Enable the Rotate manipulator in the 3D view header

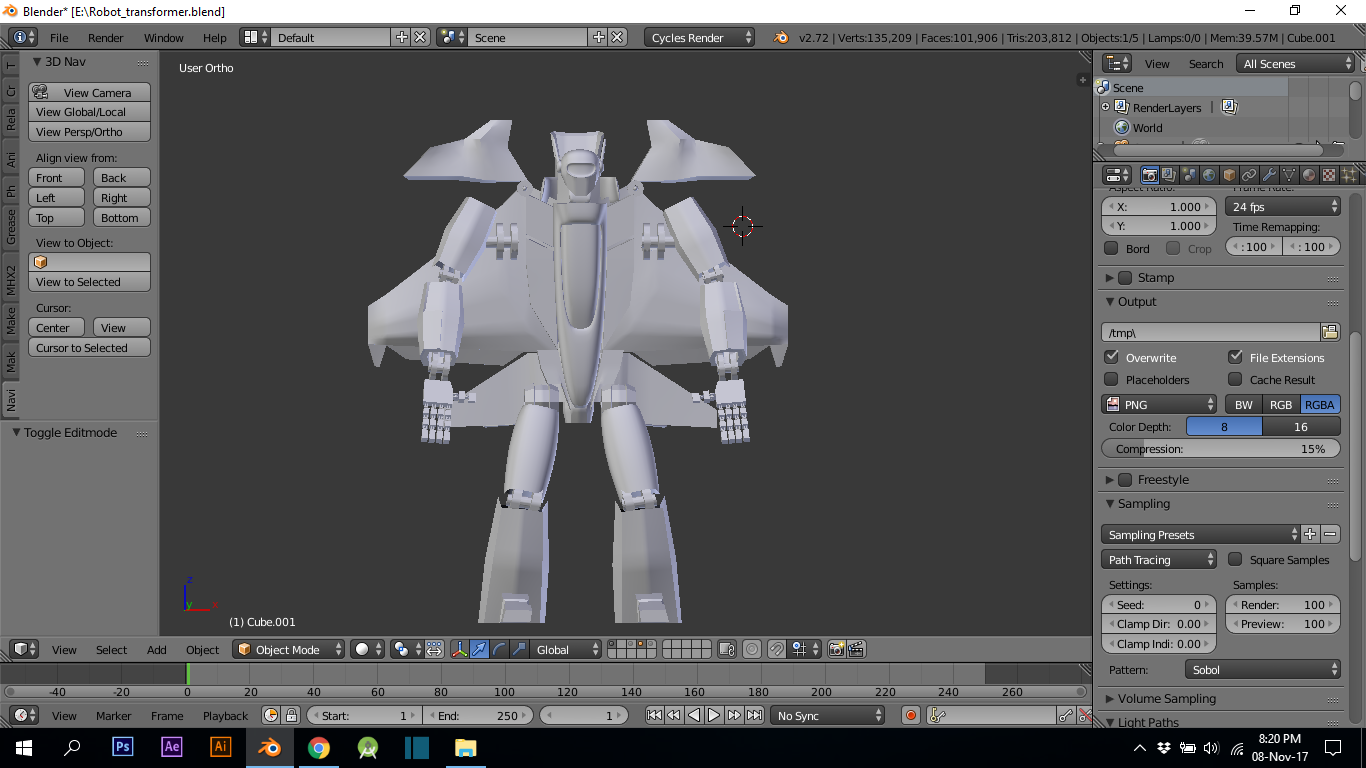pos(498,649)
